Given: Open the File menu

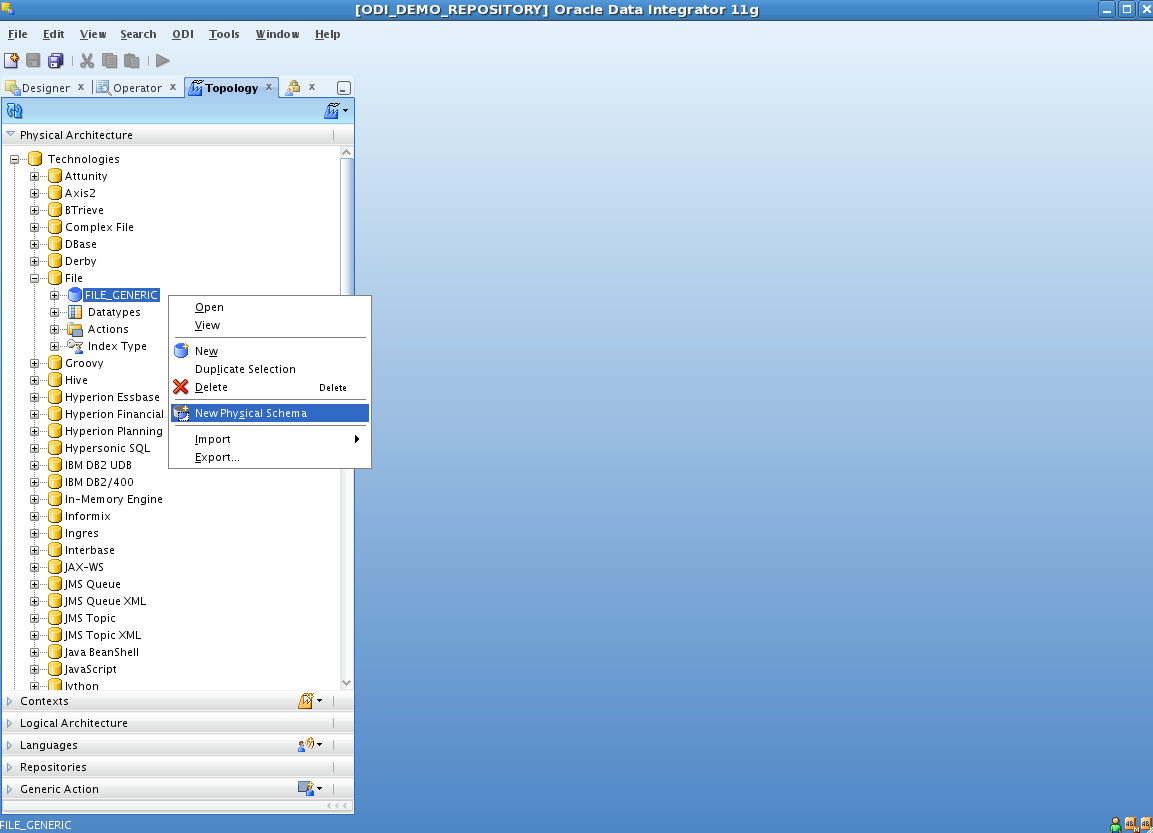Looking at the screenshot, I should coord(18,34).
